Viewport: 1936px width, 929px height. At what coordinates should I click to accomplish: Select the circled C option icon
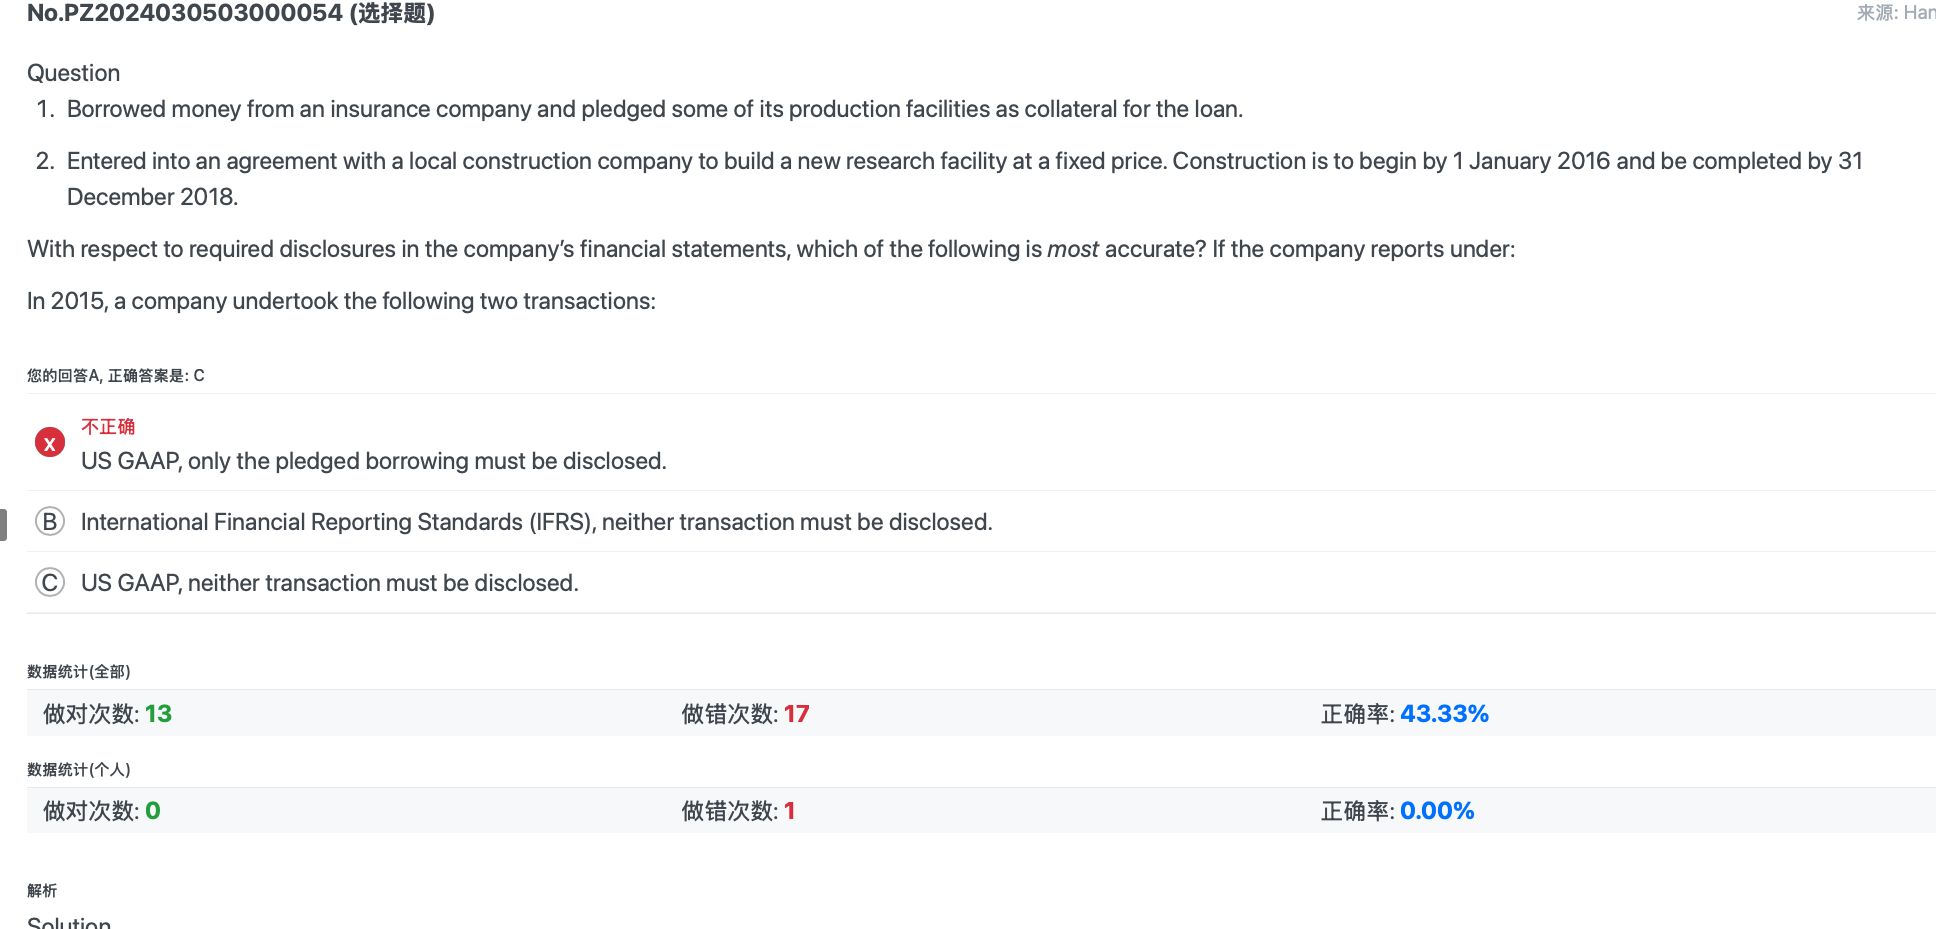[x=50, y=583]
